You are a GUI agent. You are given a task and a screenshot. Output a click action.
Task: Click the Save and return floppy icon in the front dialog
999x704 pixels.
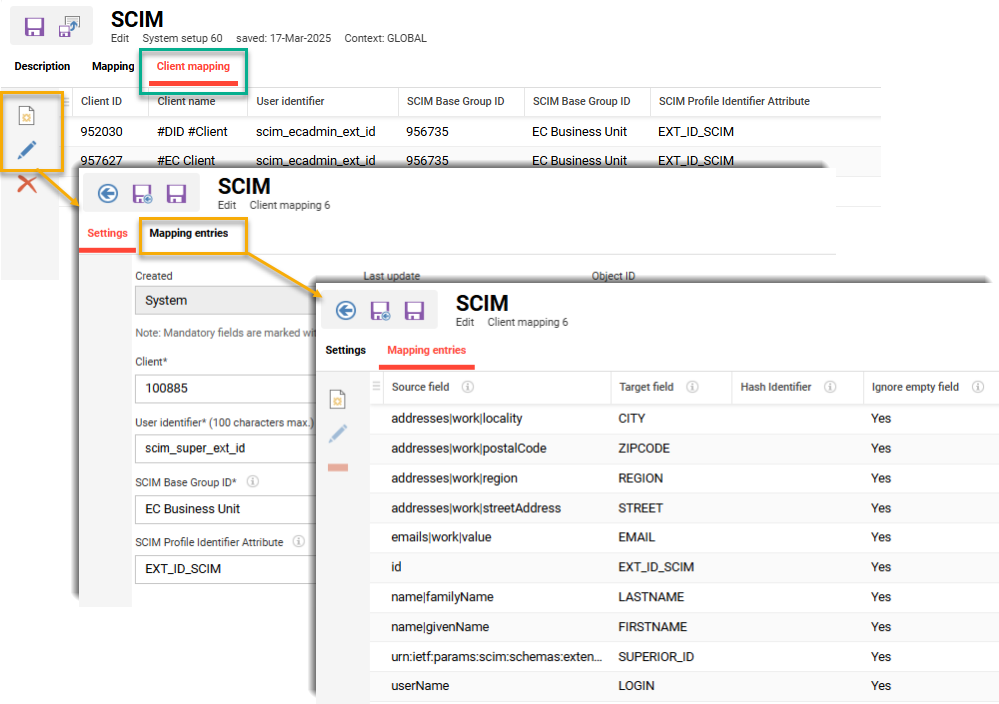coord(381,309)
